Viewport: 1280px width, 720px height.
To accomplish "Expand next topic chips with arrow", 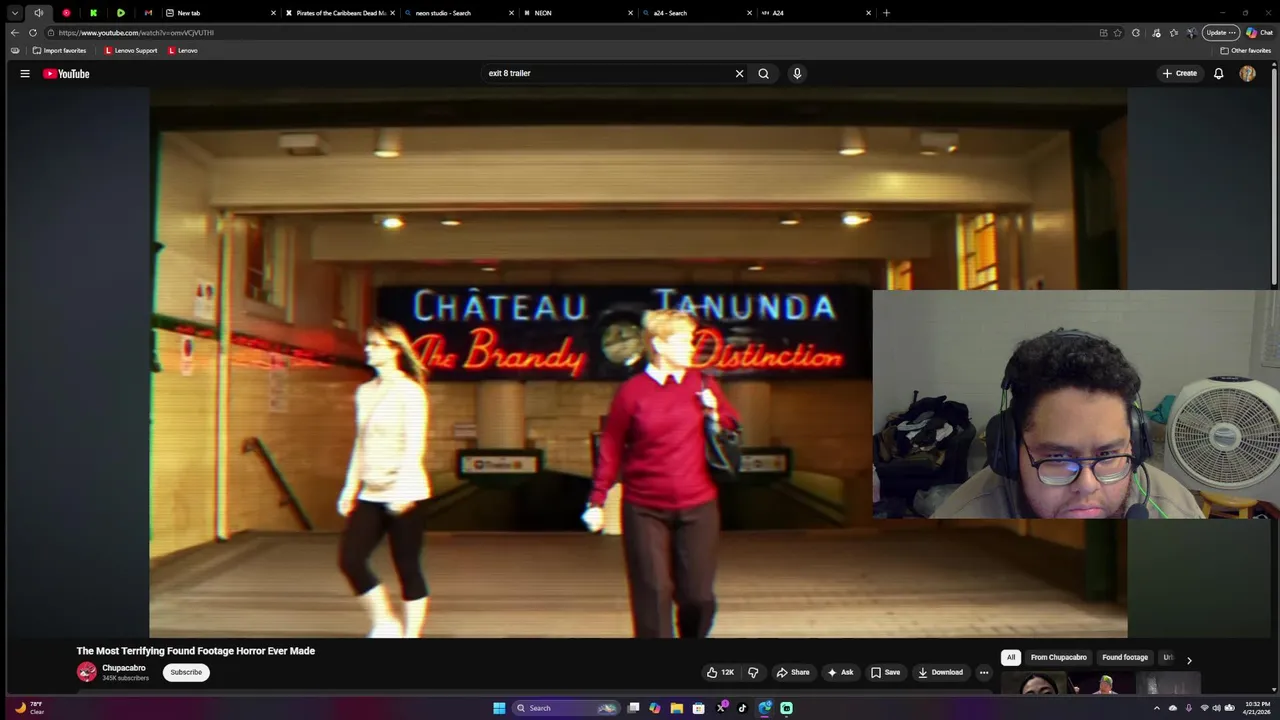I will pyautogui.click(x=1189, y=660).
